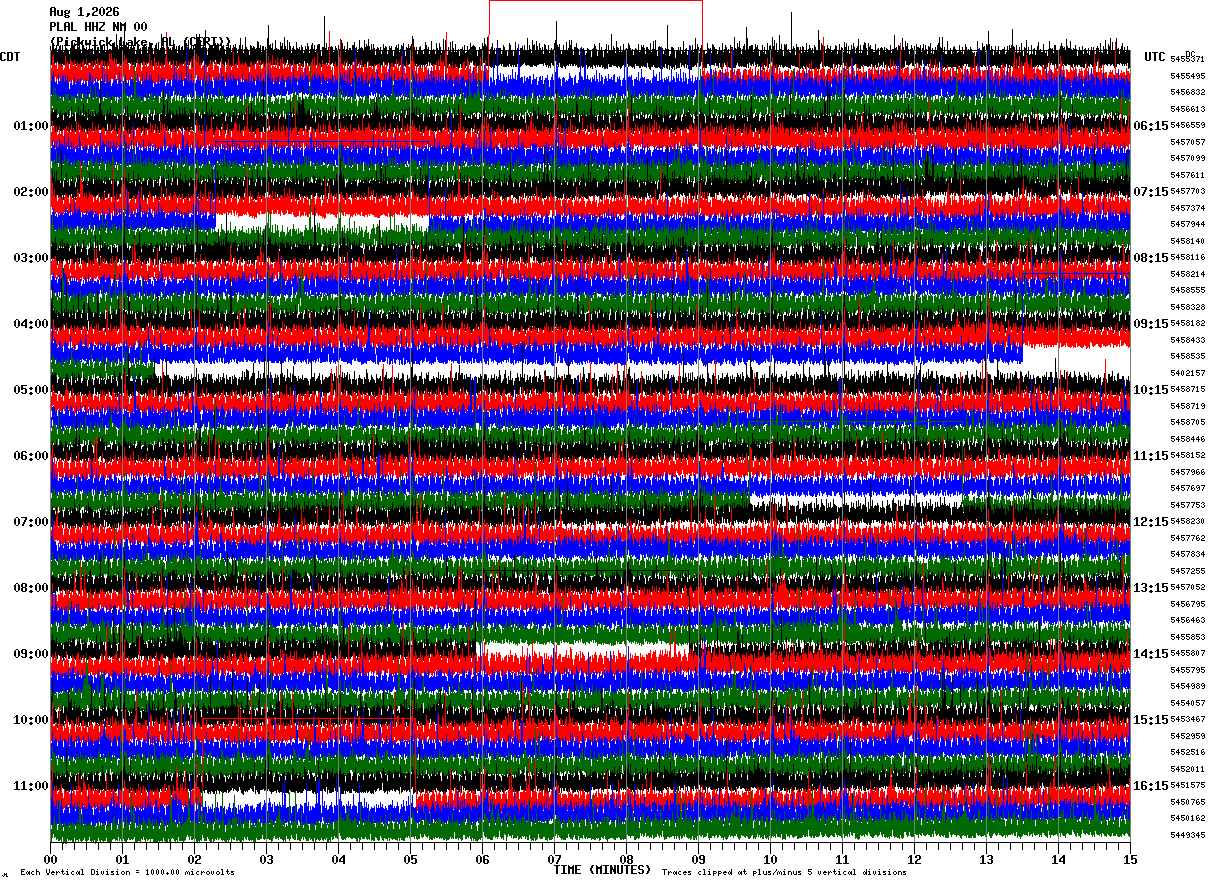Click the DC offset value 5456613
The width and height of the screenshot is (1210, 886).
coord(1188,109)
